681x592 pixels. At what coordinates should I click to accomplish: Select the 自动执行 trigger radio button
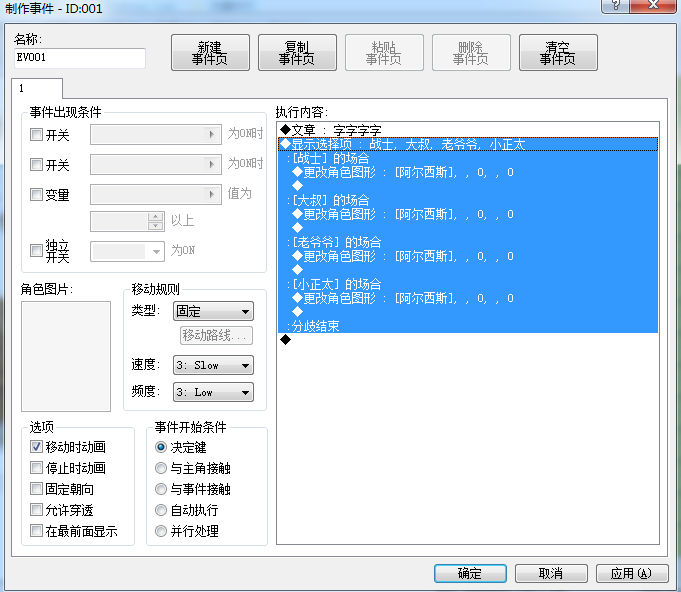(161, 510)
